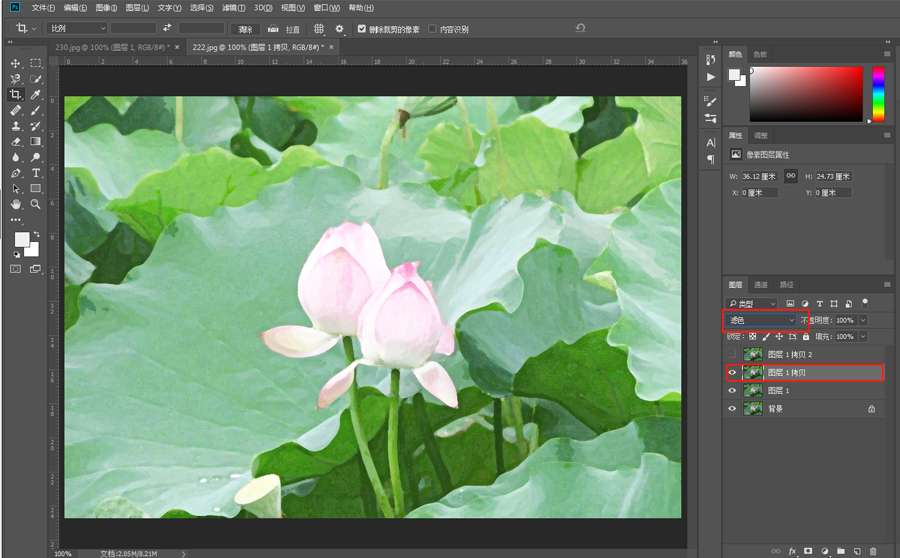Open the Layers panel options menu
The height and width of the screenshot is (558, 900).
[887, 284]
